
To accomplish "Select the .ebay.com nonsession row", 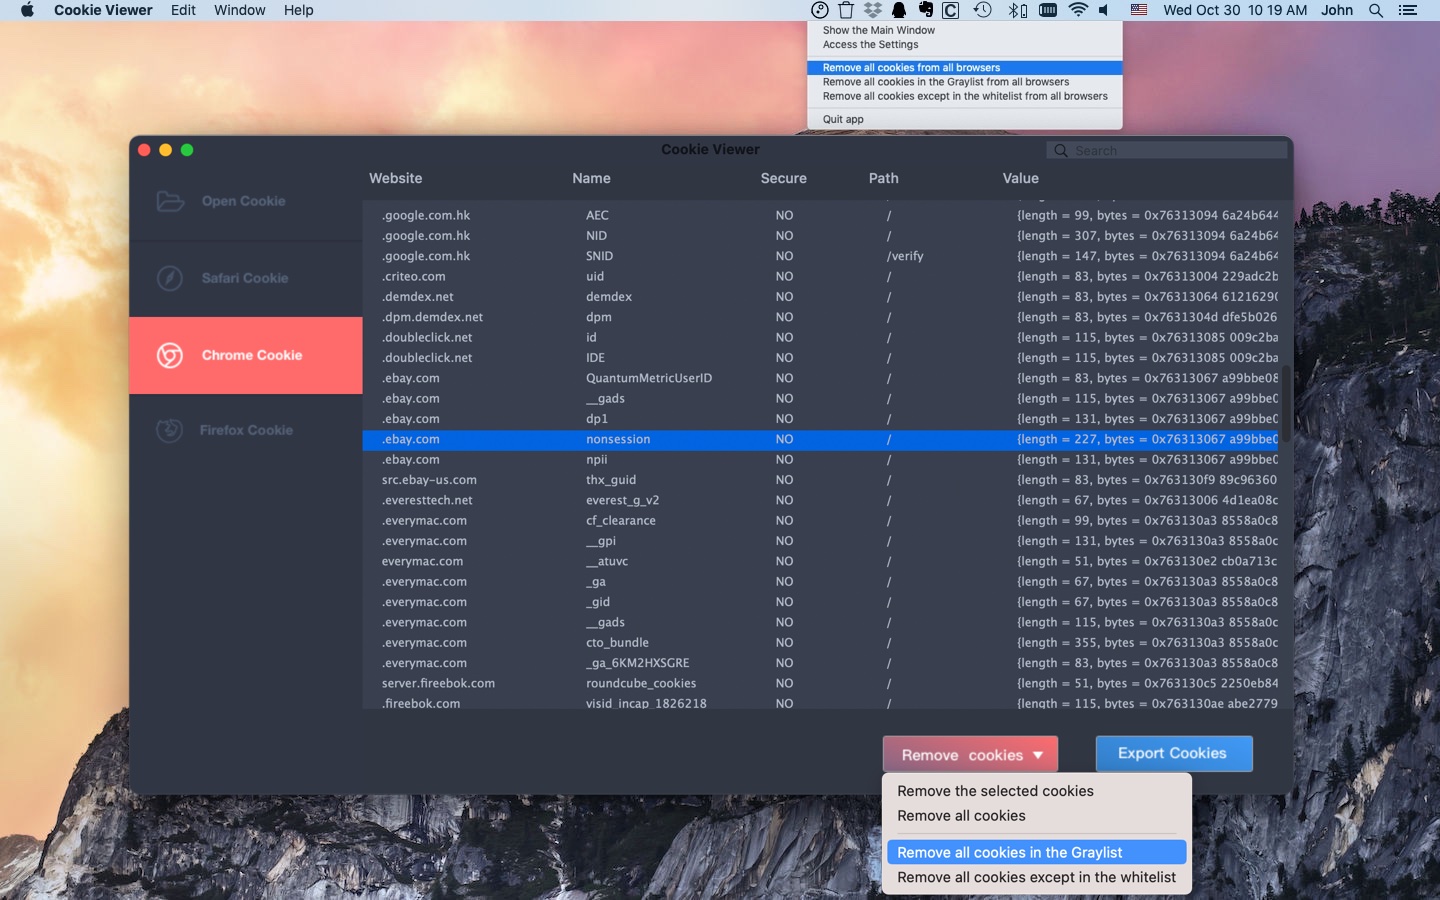I will [821, 439].
